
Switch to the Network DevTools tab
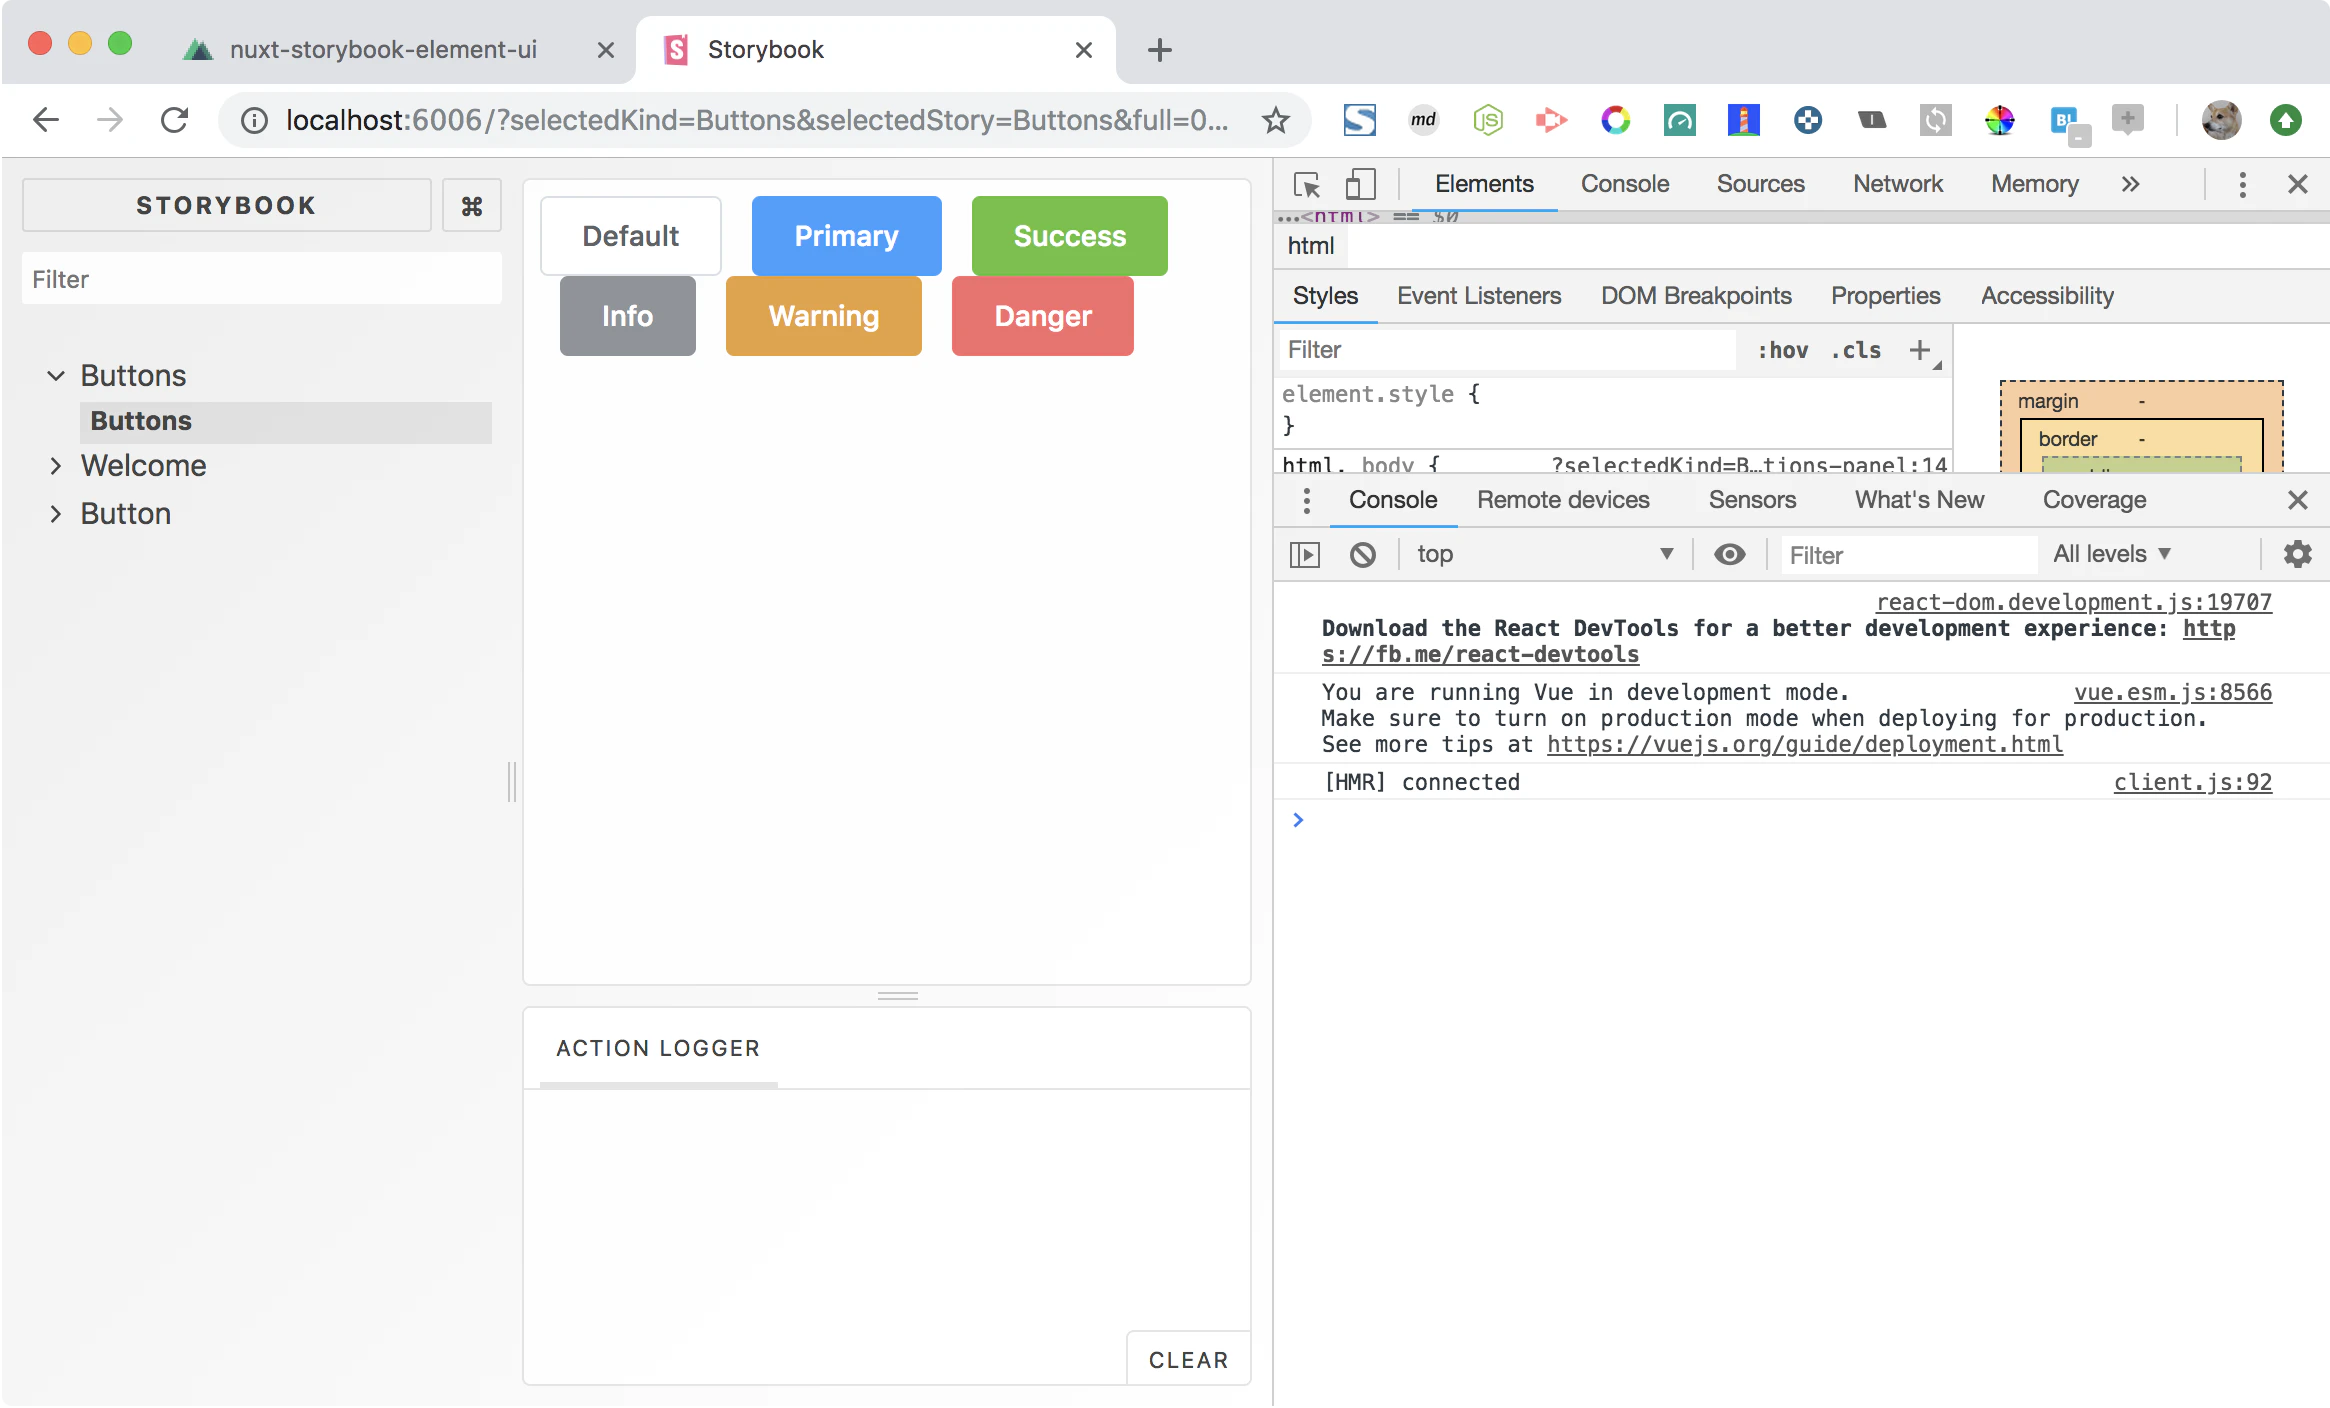[1897, 185]
